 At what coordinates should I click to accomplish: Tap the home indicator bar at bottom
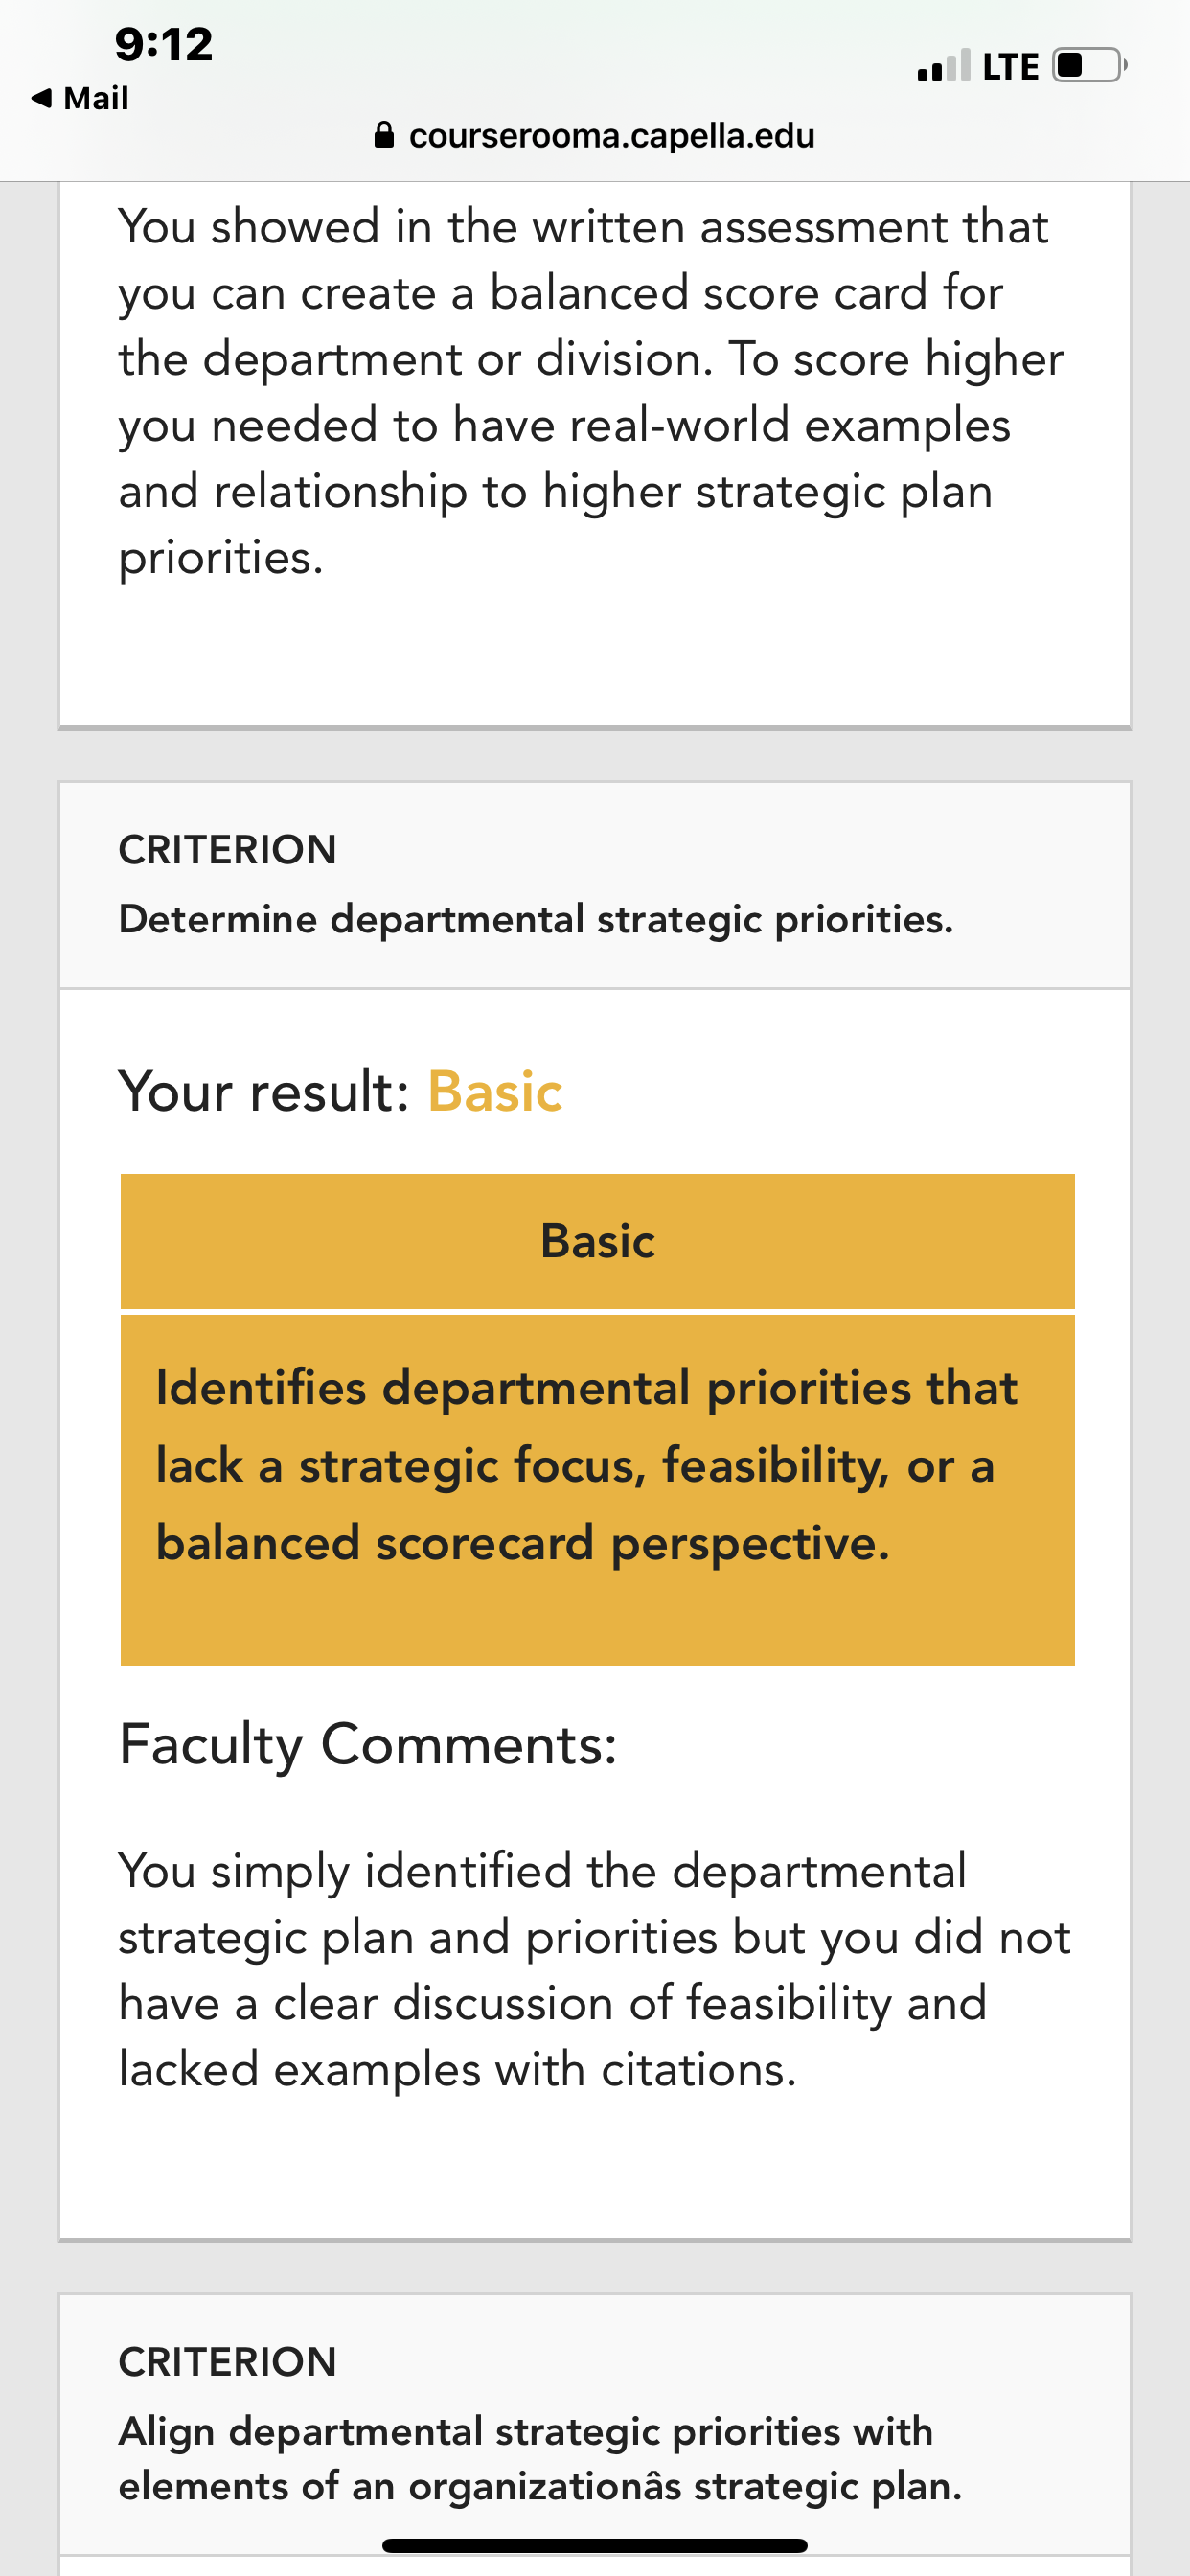[x=595, y=2545]
